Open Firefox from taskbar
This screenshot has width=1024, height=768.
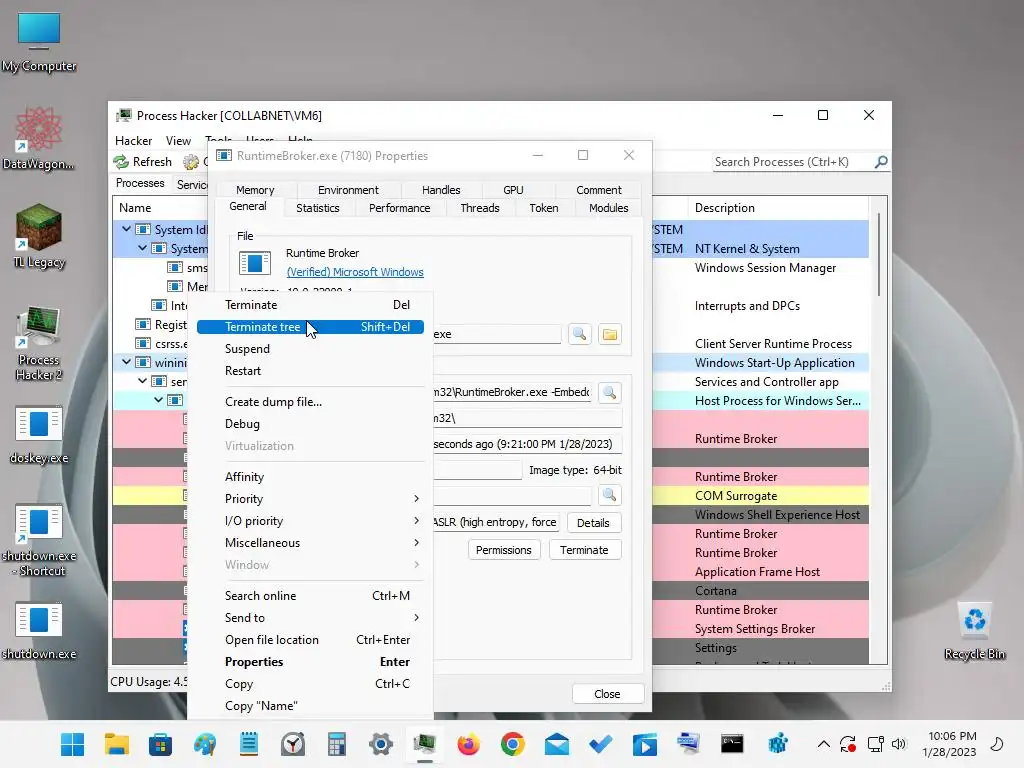[468, 744]
